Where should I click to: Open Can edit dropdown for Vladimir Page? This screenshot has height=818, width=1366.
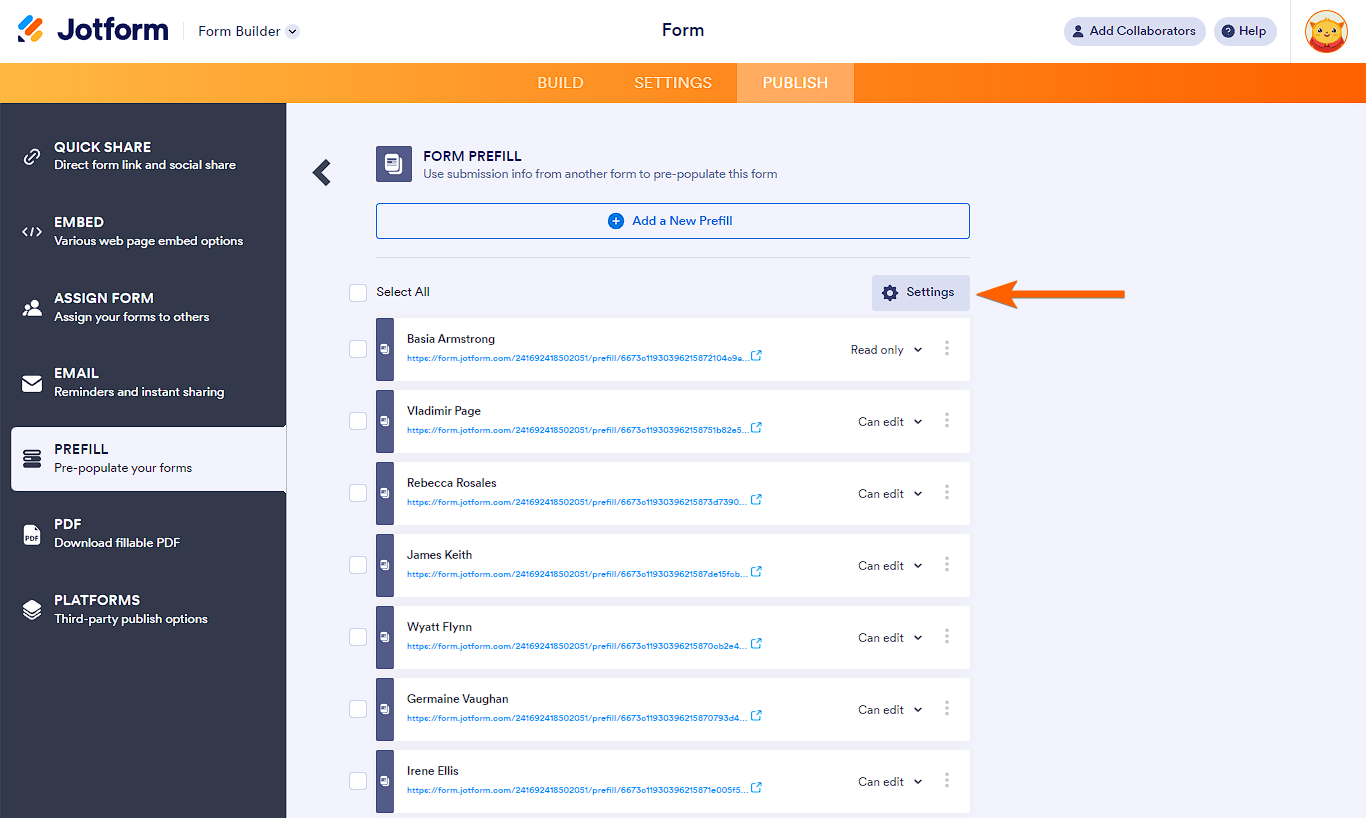click(890, 422)
